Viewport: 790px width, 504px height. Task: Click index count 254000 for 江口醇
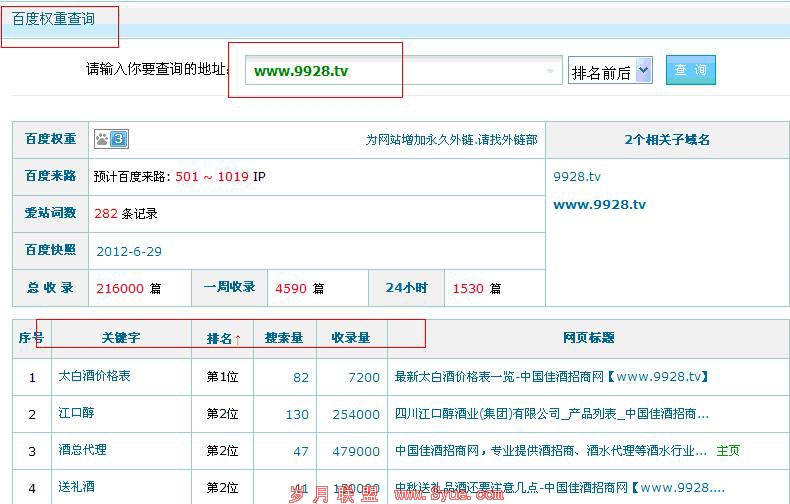pyautogui.click(x=356, y=415)
